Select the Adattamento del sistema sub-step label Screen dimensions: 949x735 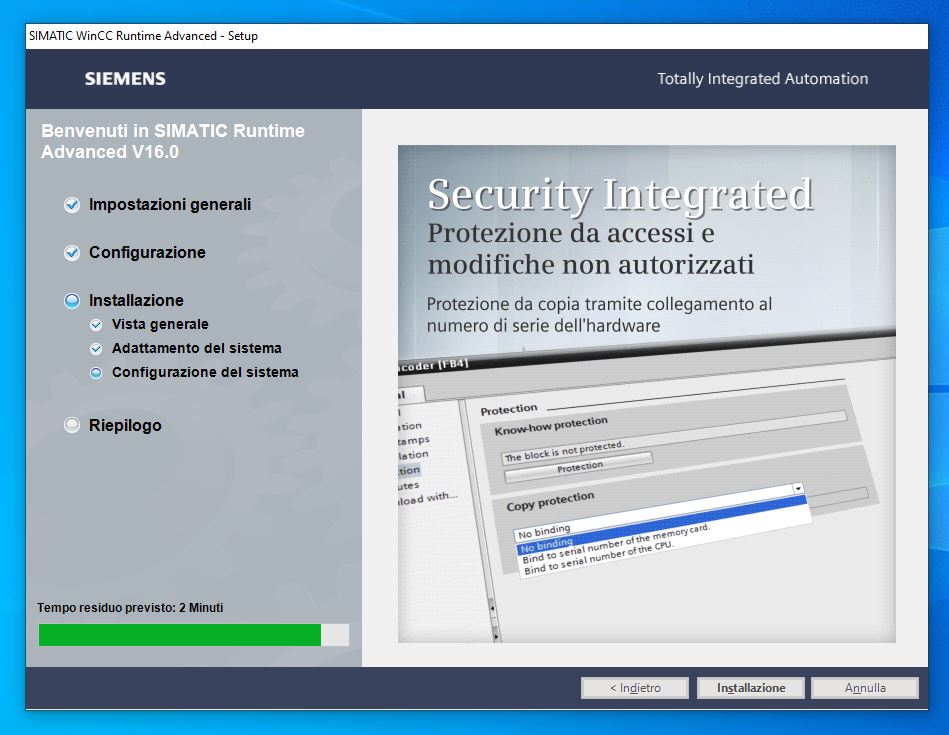[x=197, y=348]
